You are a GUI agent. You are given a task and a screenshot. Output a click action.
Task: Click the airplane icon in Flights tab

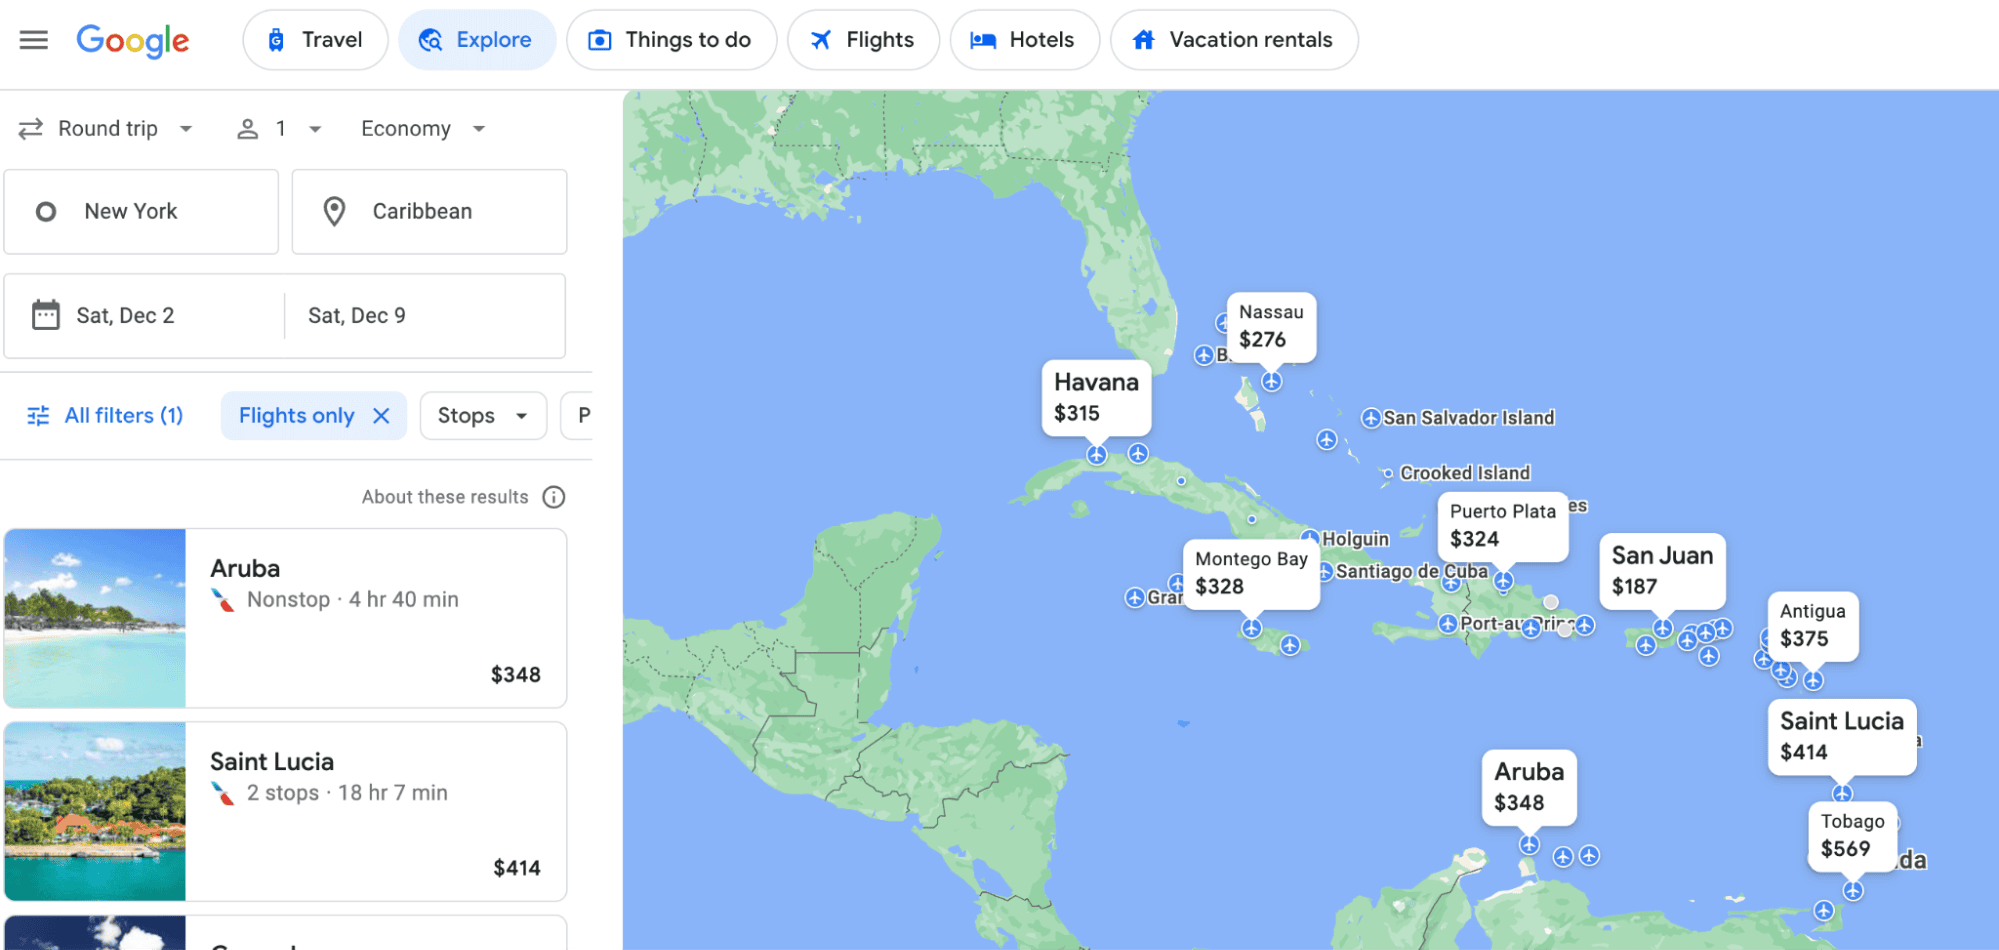coord(821,40)
